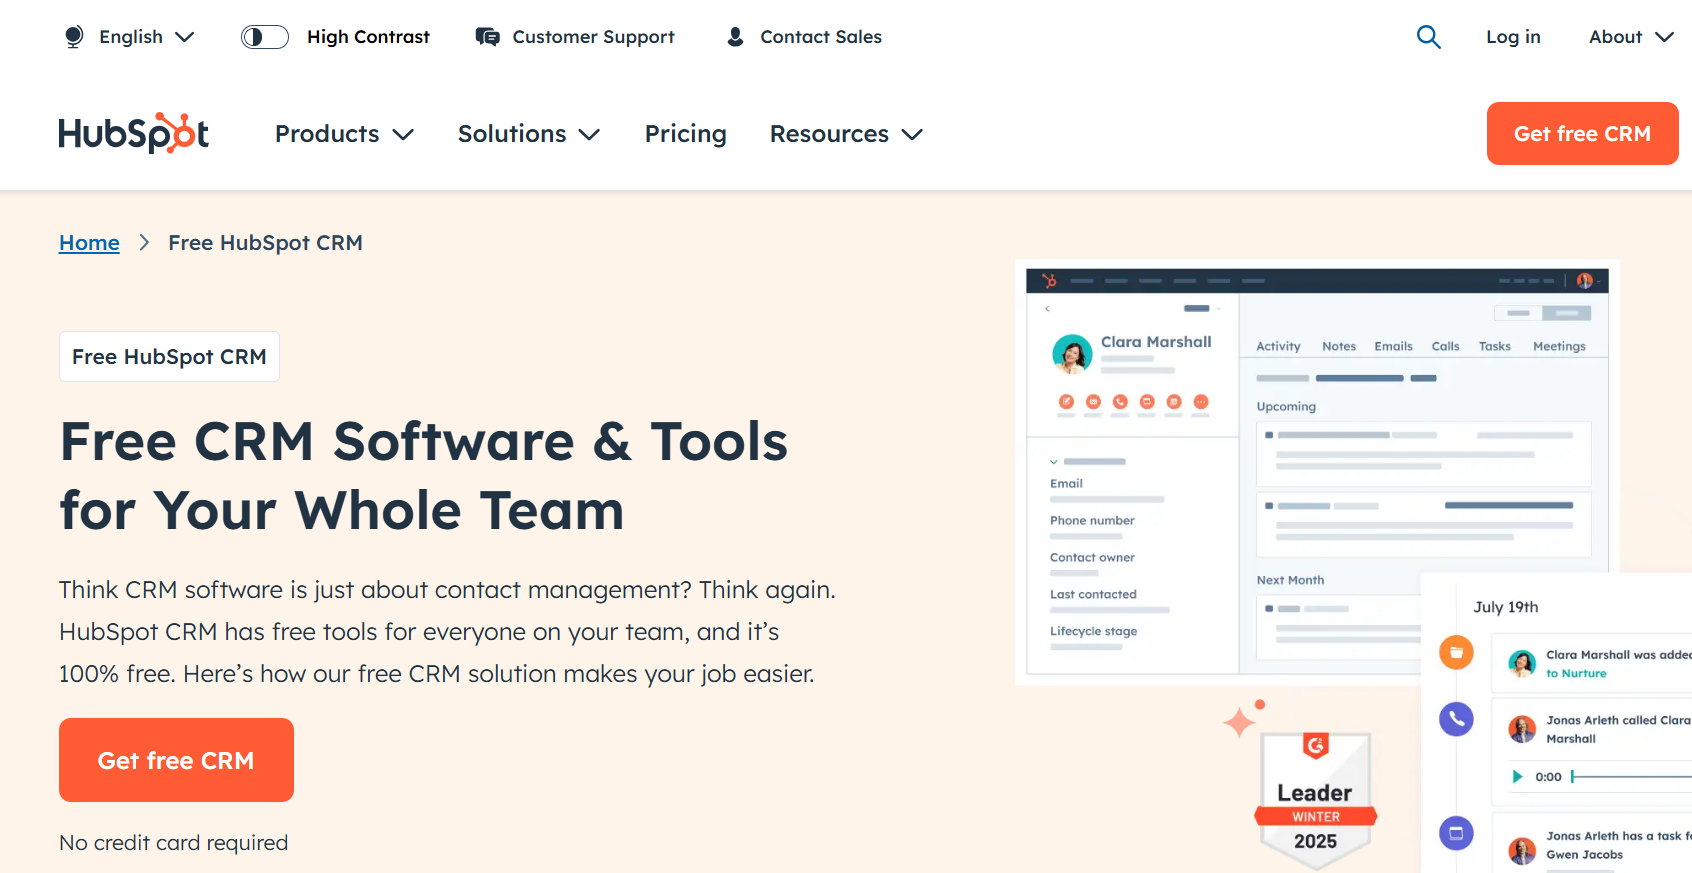Click the 'Free HubSpot CRM' breadcrumb text
This screenshot has height=873, width=1692.
[x=265, y=243]
